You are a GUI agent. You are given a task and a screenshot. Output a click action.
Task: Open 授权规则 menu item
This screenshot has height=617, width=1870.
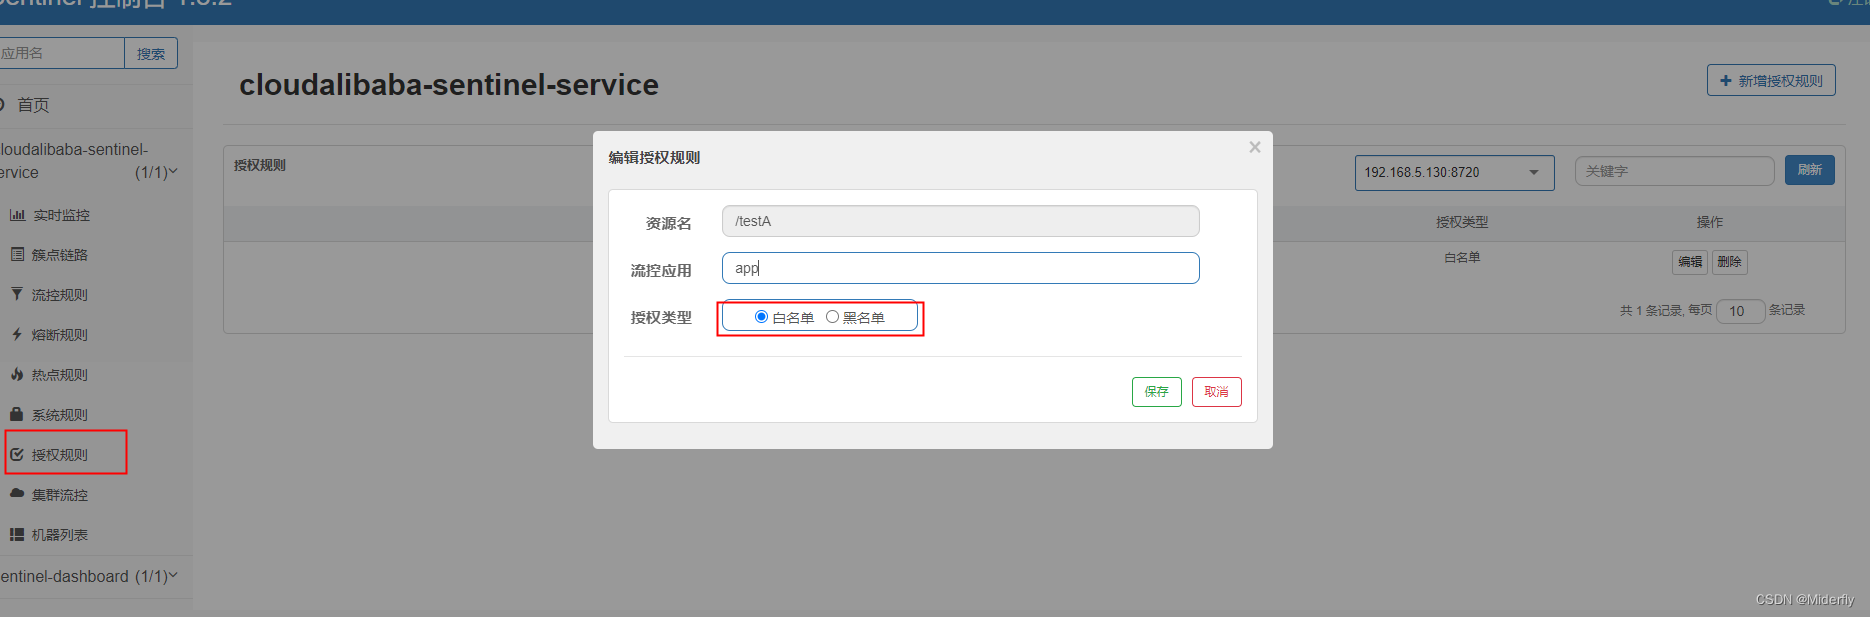point(60,455)
